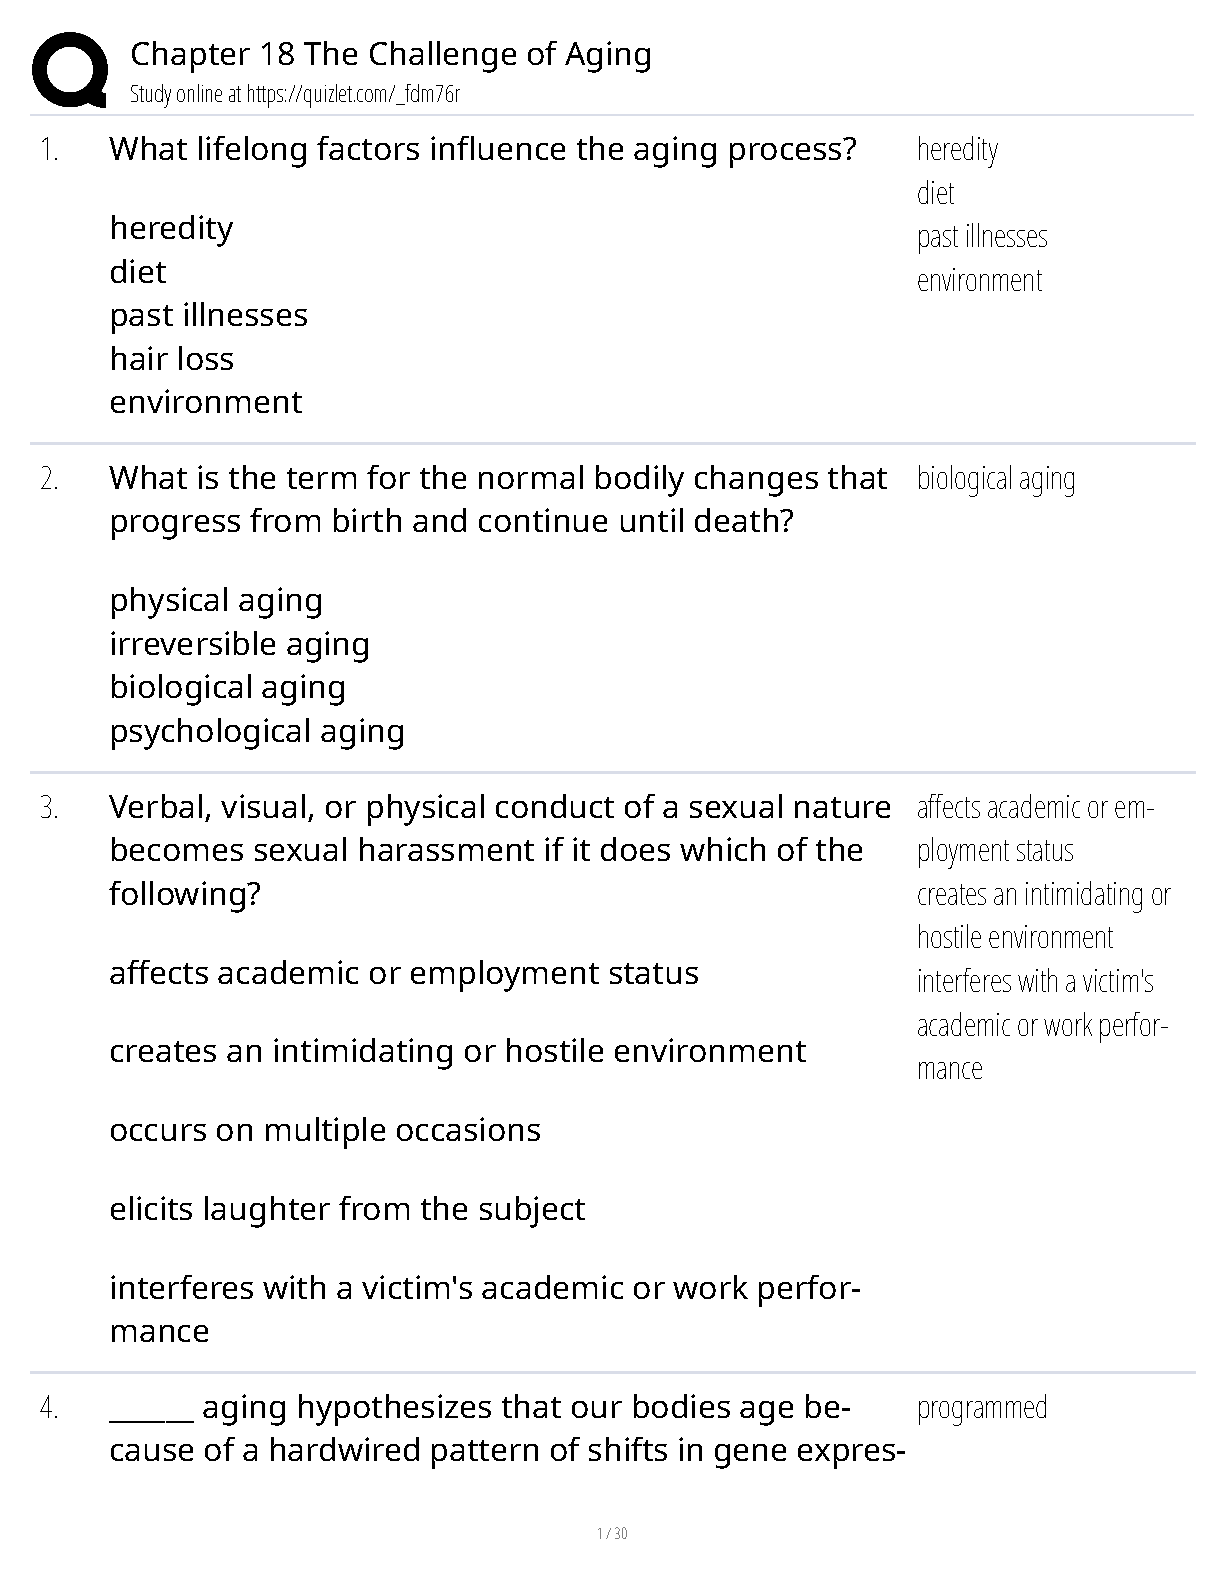Click 'elicits laughter from the subject' option
This screenshot has height=1584, width=1224.
pos(347,1208)
